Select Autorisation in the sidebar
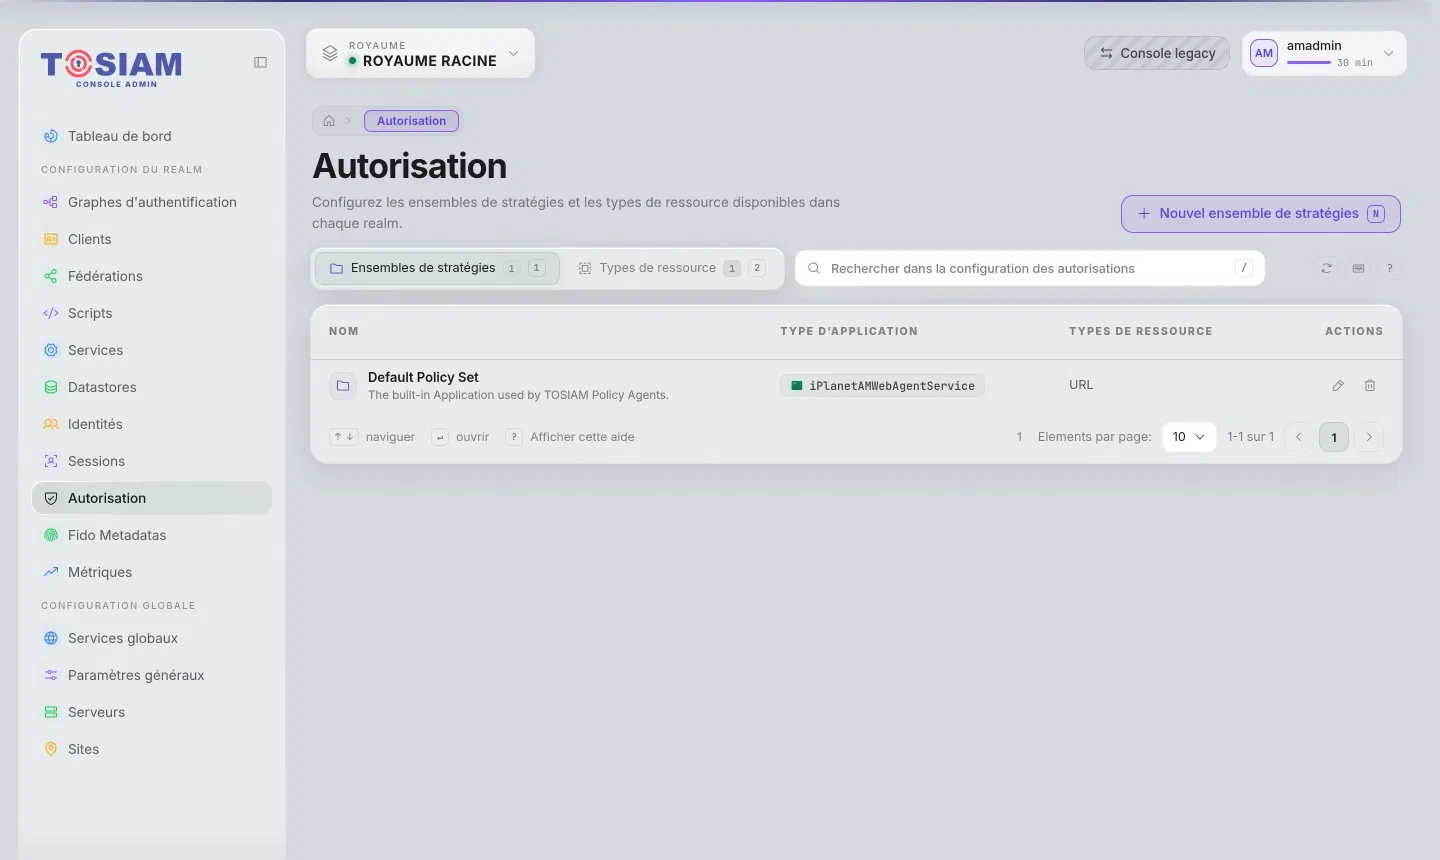 click(x=152, y=498)
